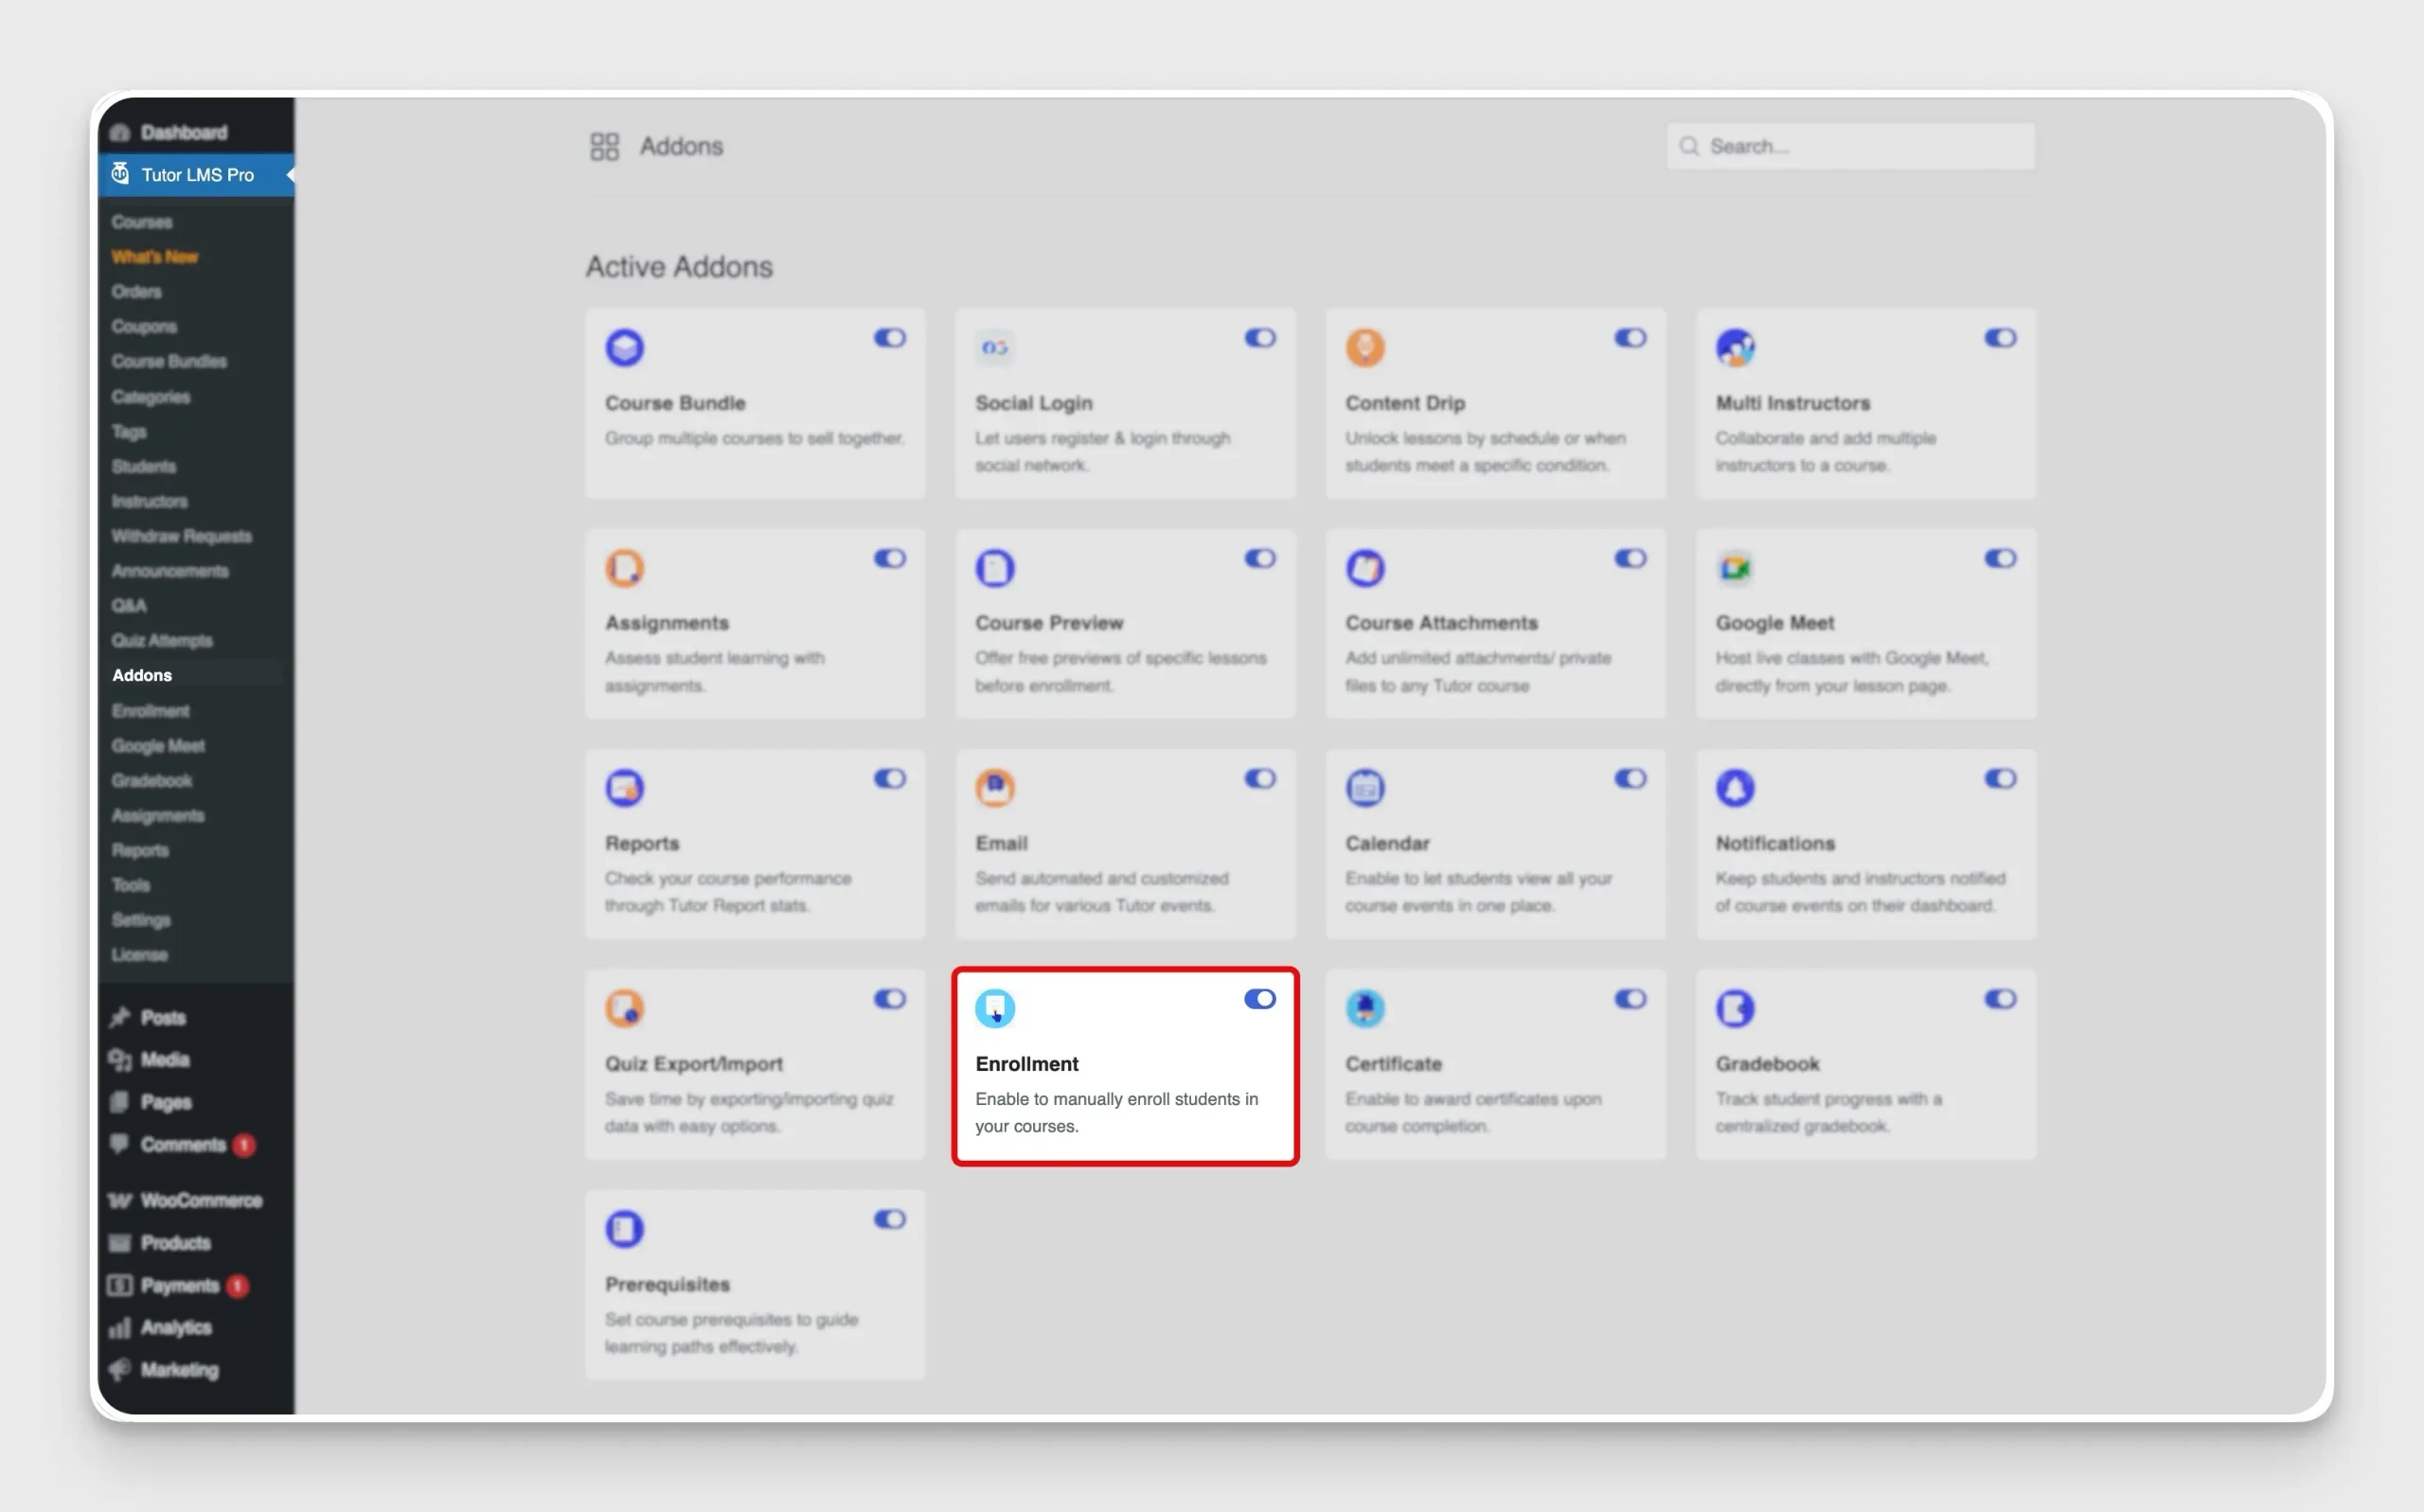
Task: Go to License in the sidebar
Action: [140, 955]
